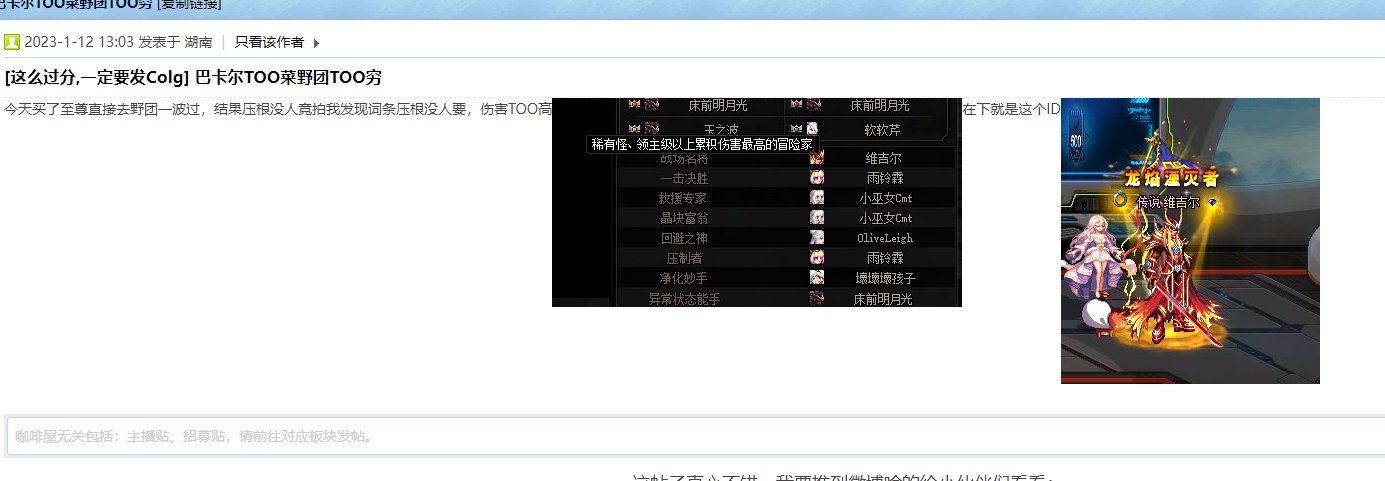Click the green author avatar icon
The height and width of the screenshot is (481, 1385).
12,42
